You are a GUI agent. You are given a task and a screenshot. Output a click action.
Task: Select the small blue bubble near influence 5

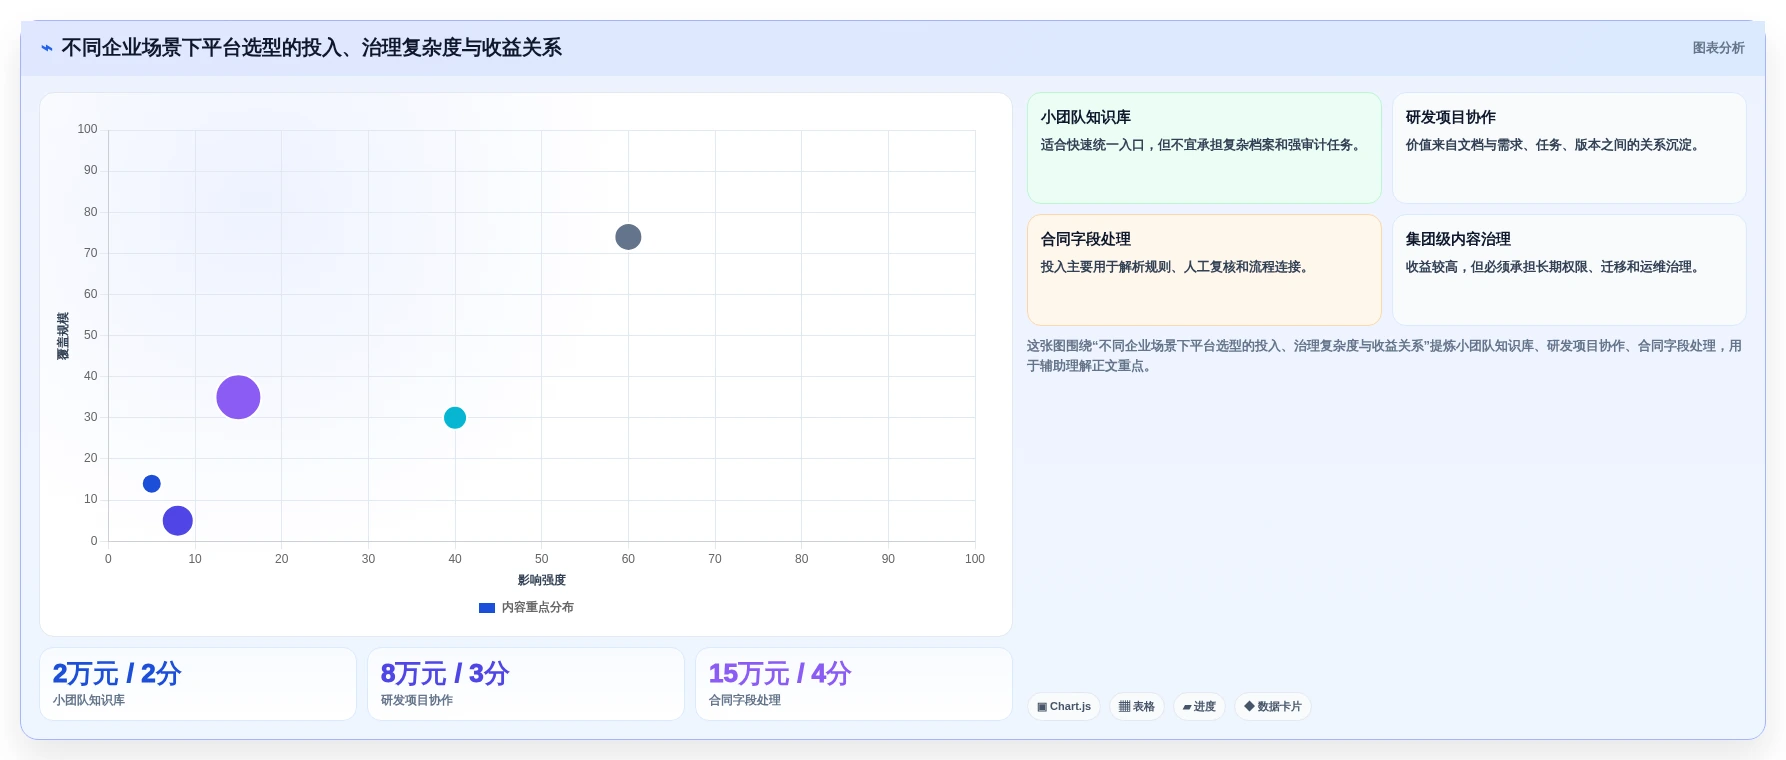pos(152,484)
